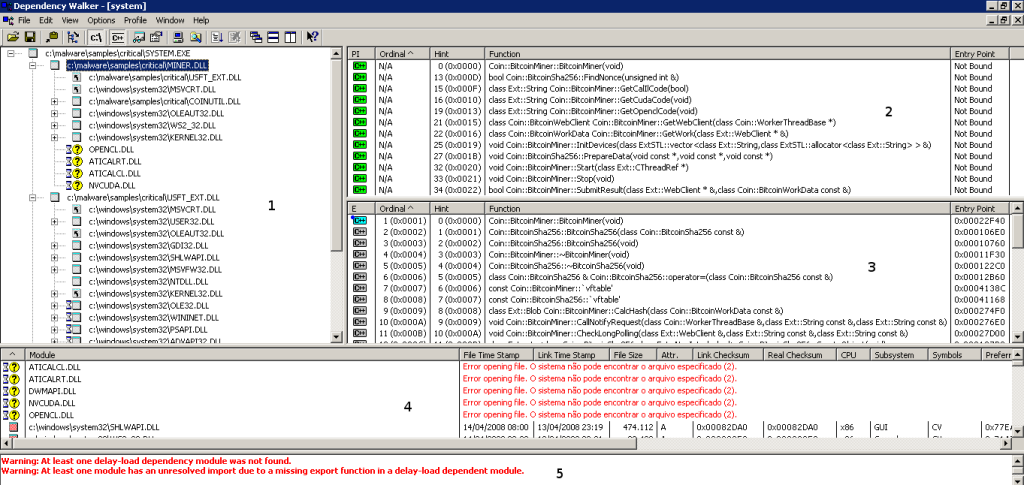Open the Window menu
Screen dimensions: 1024x485
tap(170, 20)
